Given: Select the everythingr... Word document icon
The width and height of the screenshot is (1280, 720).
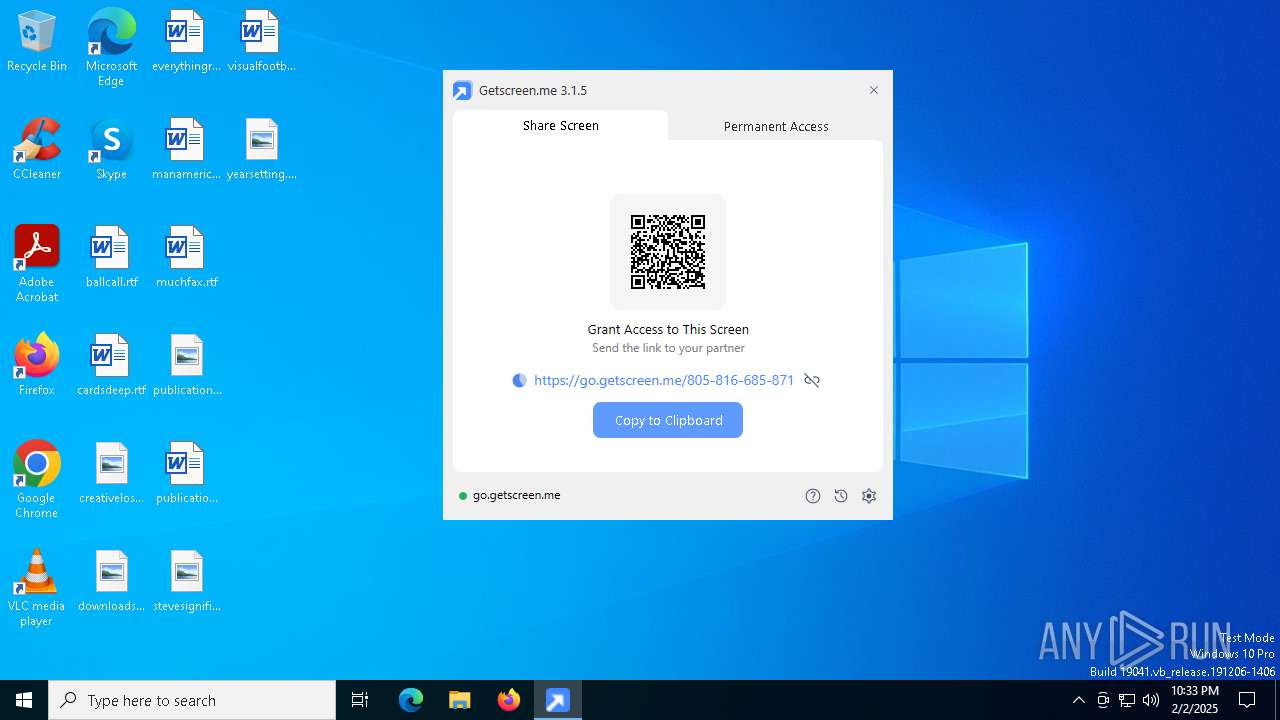Looking at the screenshot, I should point(186,42).
